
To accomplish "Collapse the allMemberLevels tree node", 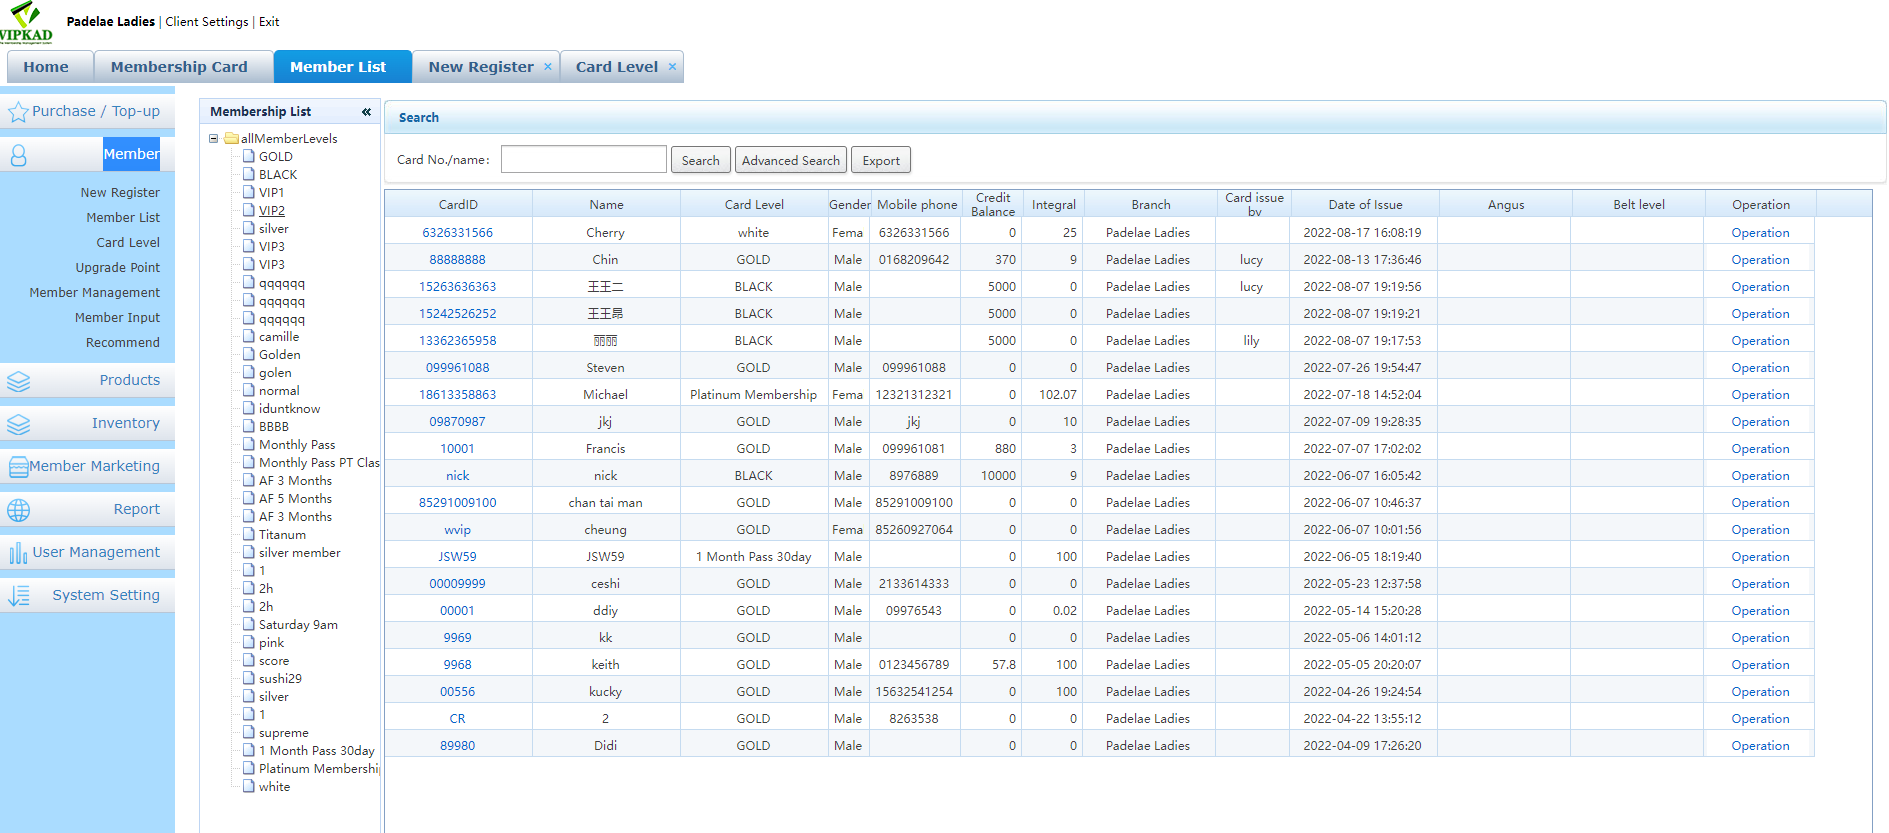I will pos(213,139).
